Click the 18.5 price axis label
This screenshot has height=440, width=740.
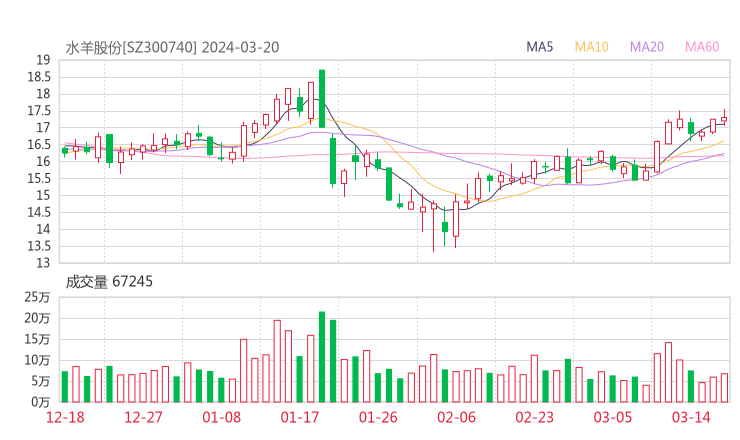click(x=39, y=77)
